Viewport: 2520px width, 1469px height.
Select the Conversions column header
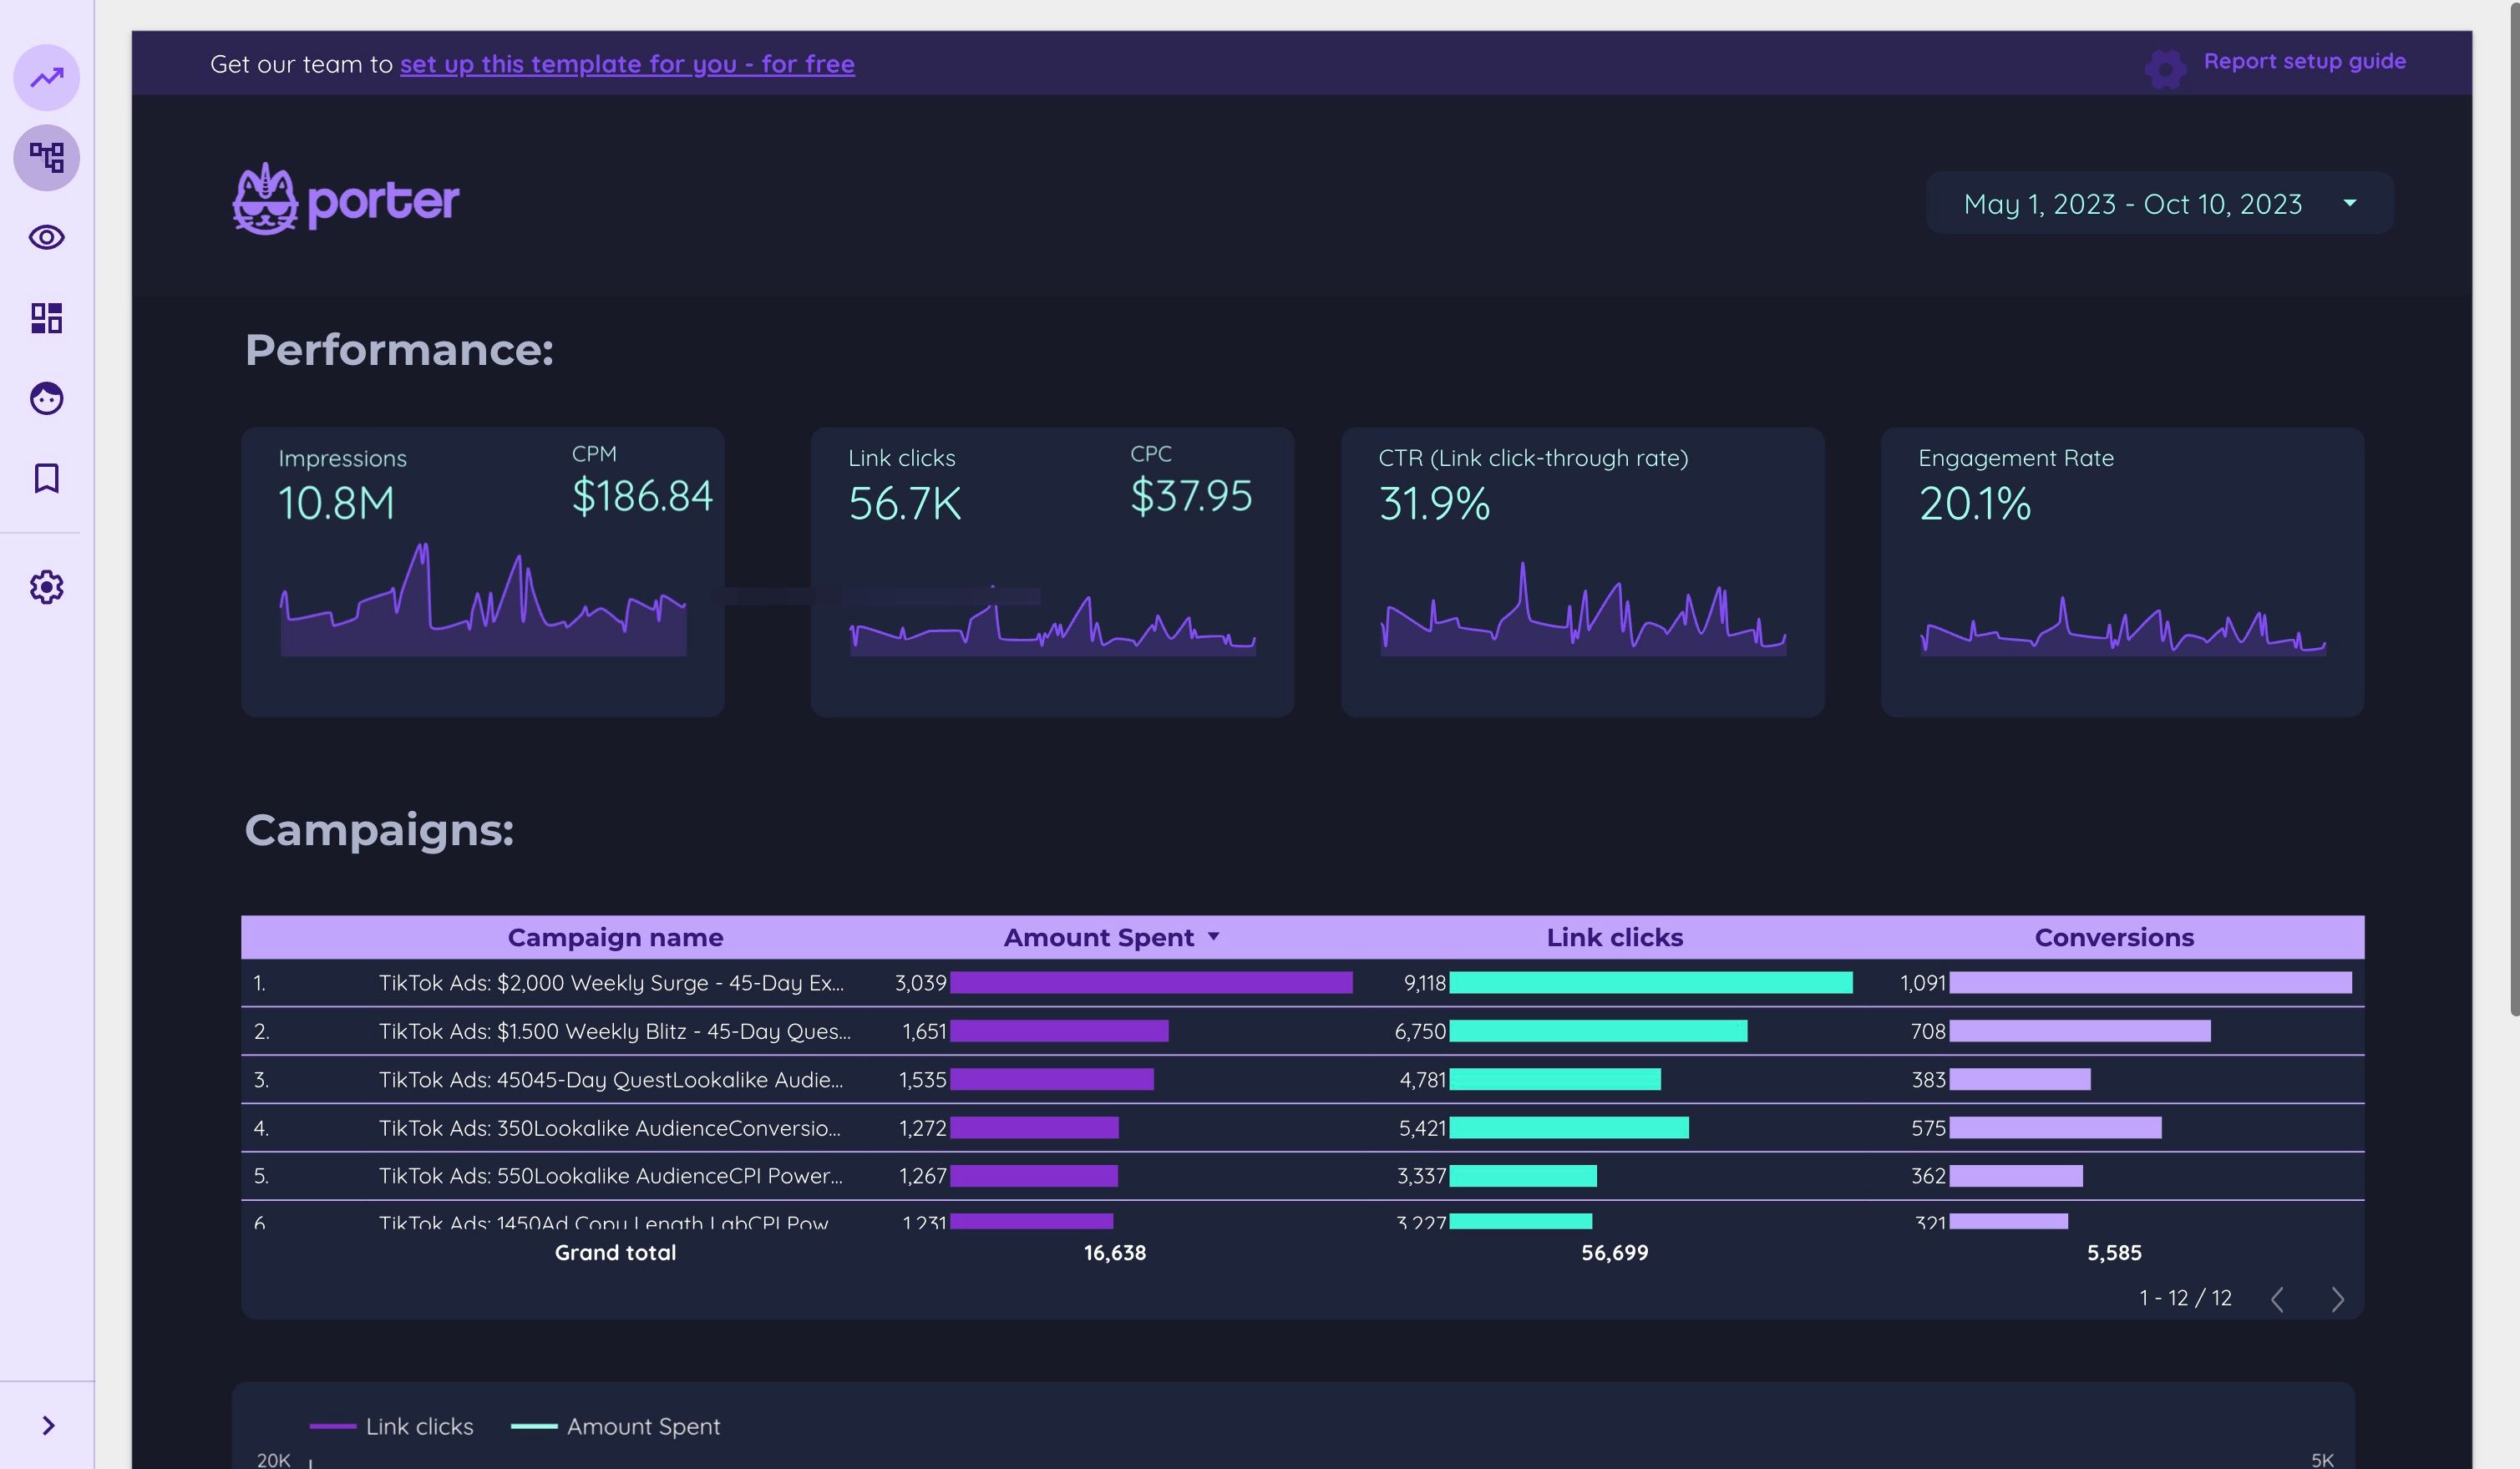2114,936
